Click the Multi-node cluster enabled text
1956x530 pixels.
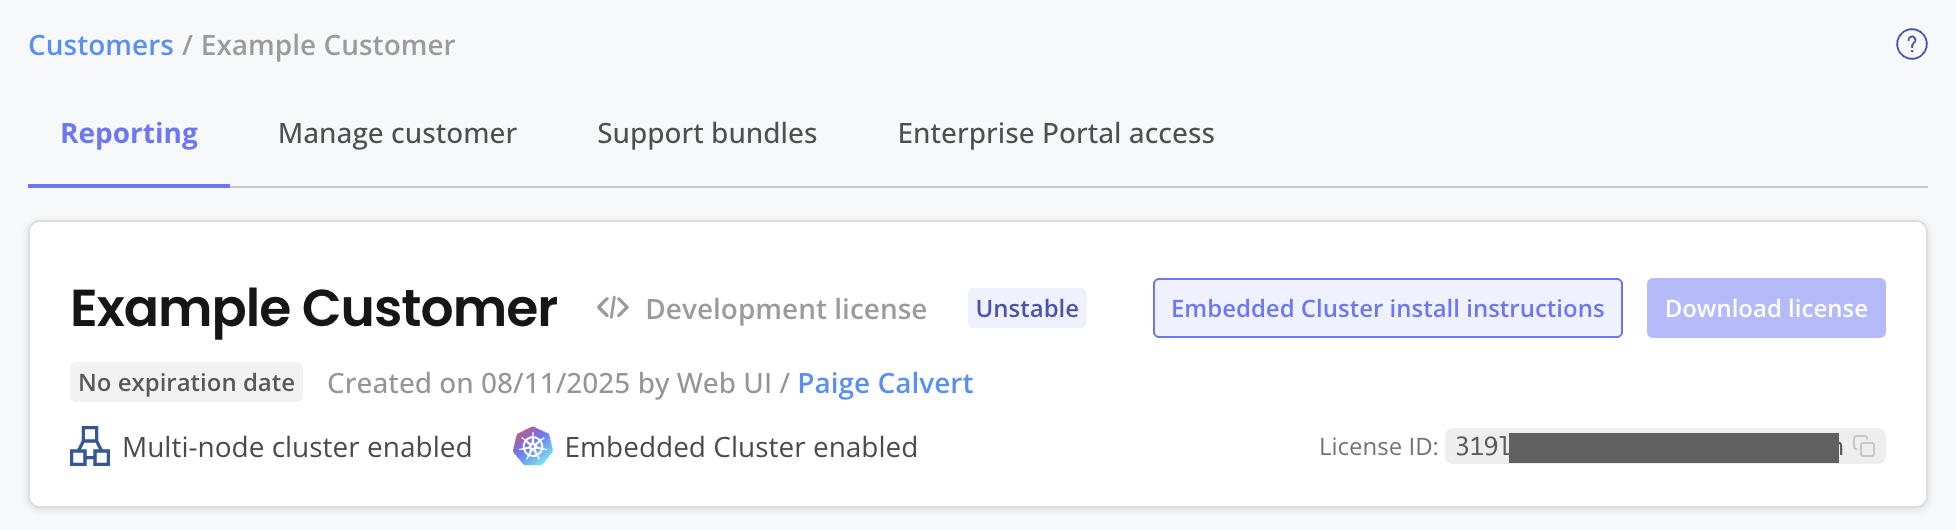[x=296, y=447]
